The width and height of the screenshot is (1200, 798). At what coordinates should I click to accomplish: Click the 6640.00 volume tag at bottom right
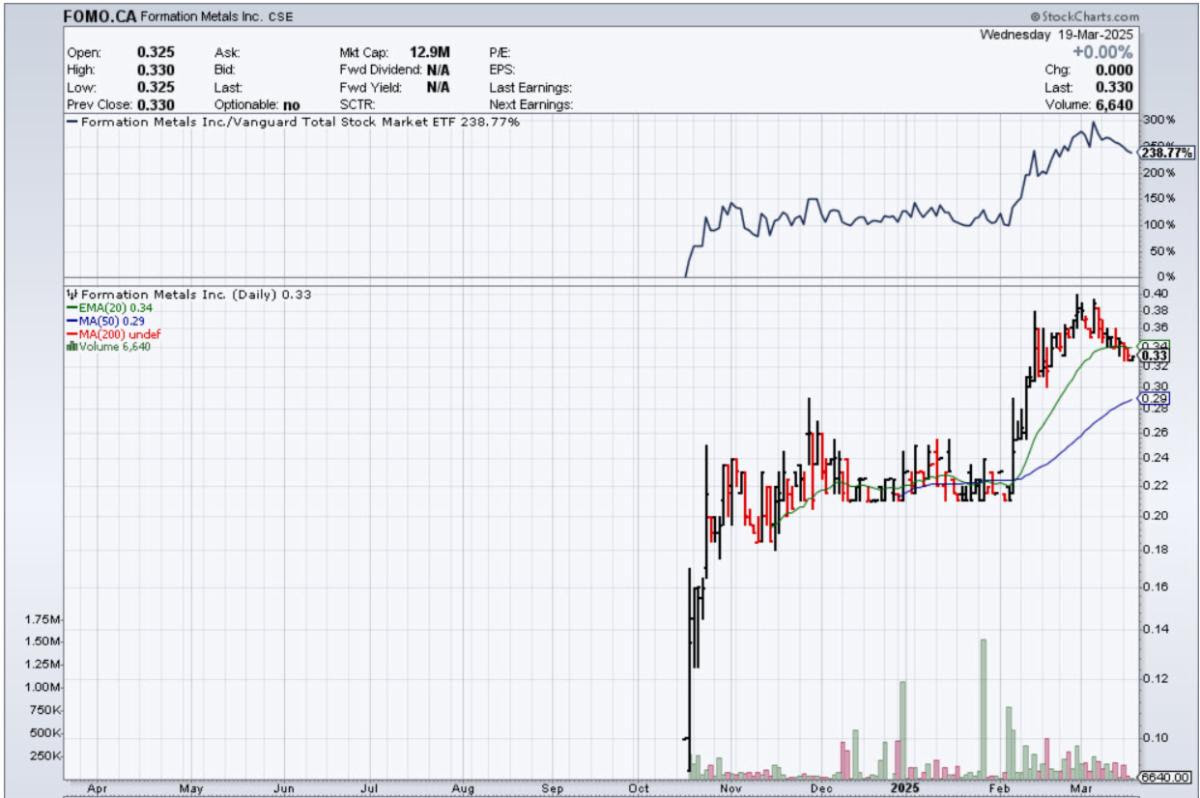pyautogui.click(x=1165, y=777)
